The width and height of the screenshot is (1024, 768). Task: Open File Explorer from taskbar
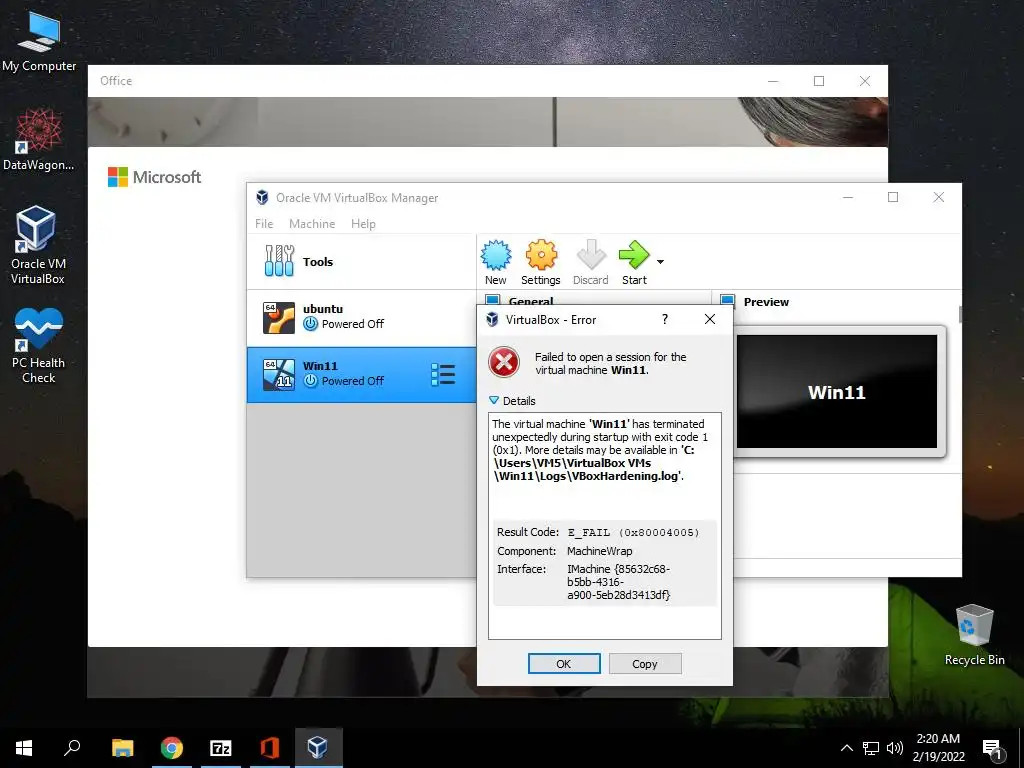coord(122,748)
